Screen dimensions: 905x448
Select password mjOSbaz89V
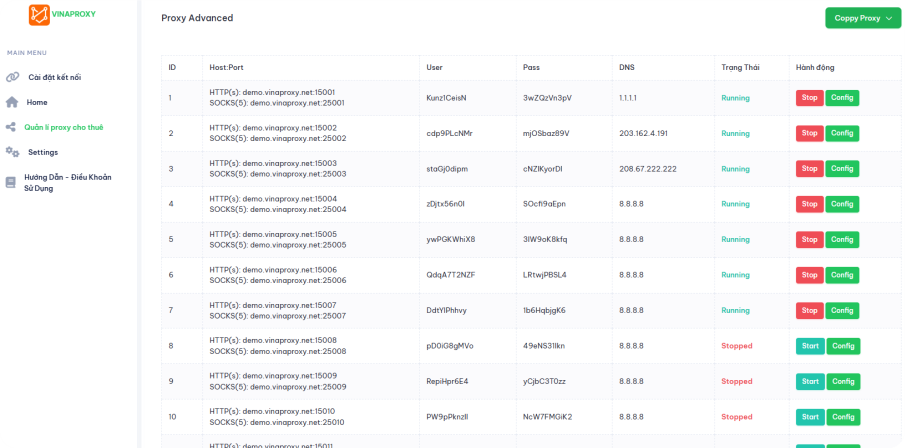pos(546,133)
